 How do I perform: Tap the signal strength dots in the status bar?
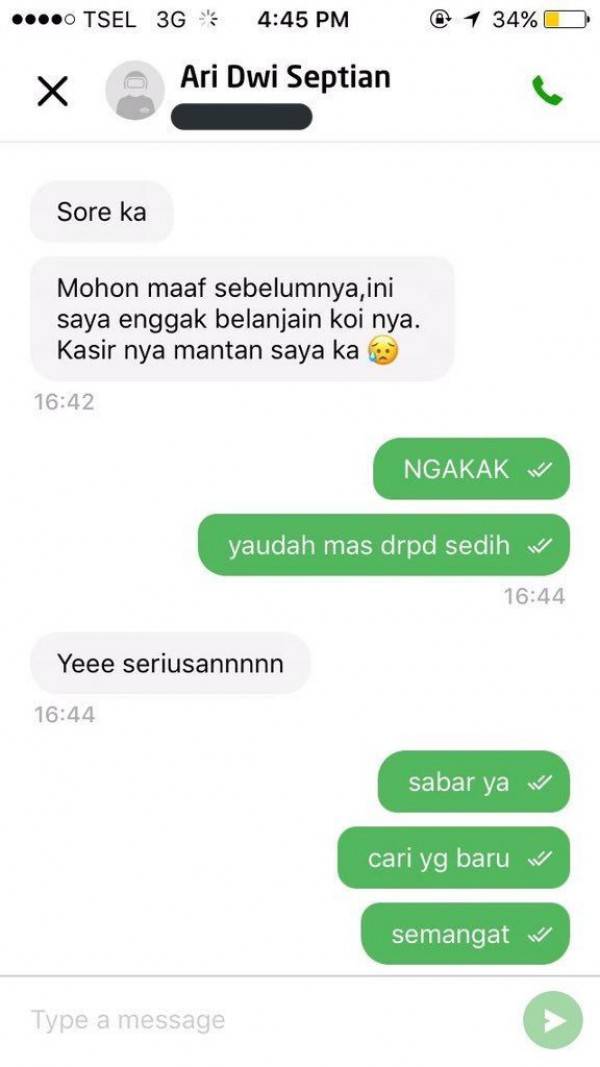[44, 20]
